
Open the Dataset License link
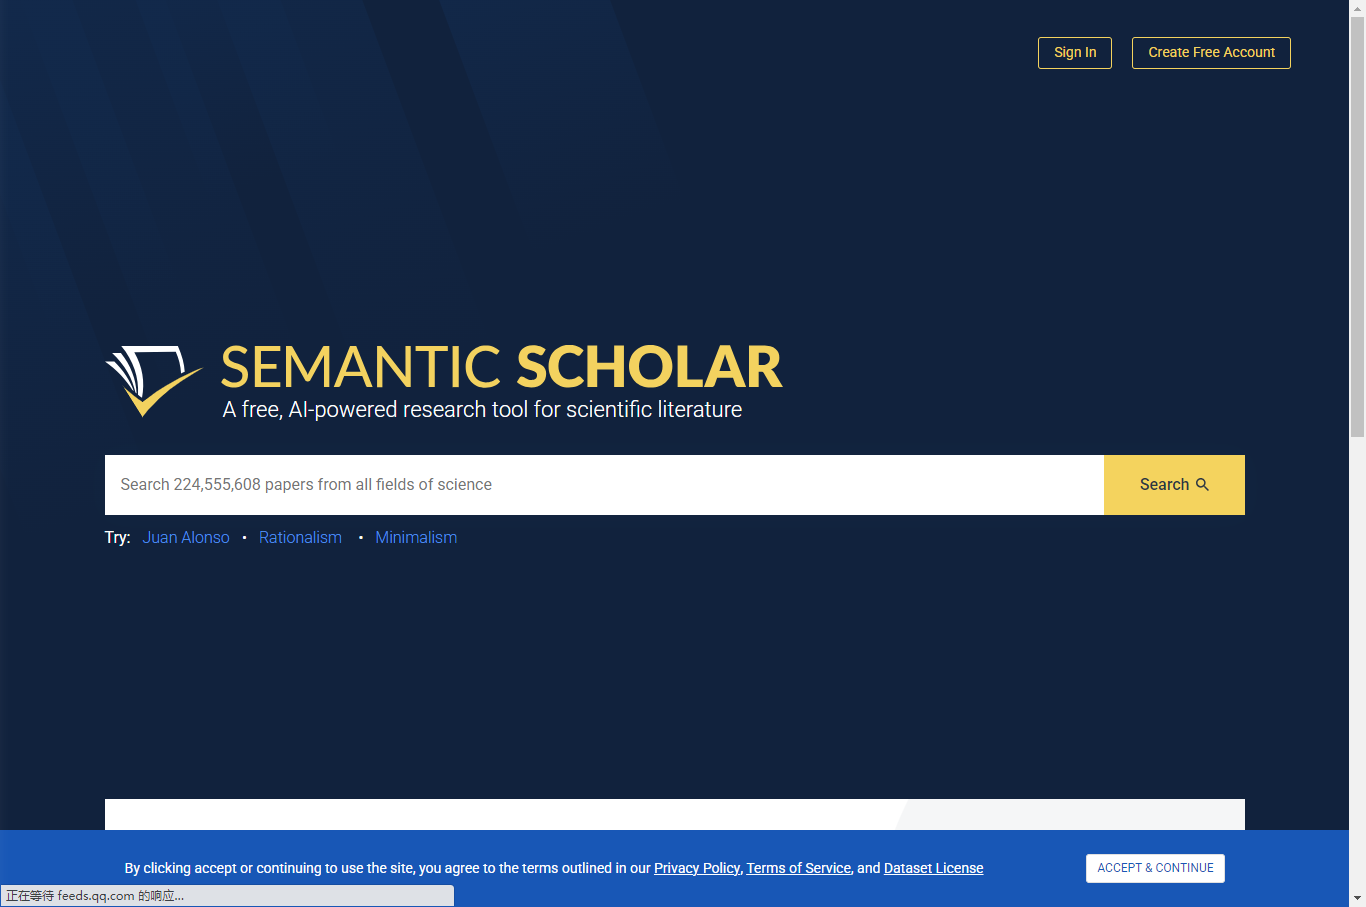pyautogui.click(x=934, y=868)
